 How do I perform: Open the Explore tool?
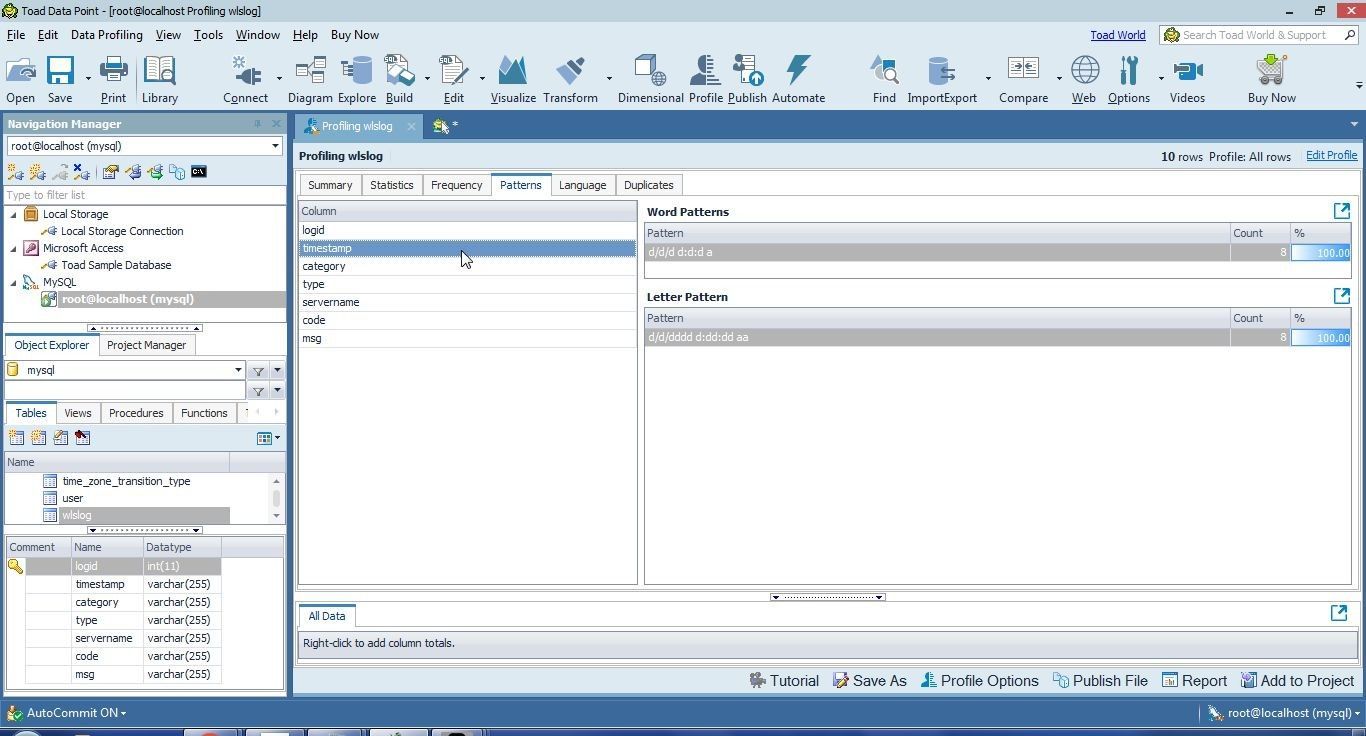[356, 79]
